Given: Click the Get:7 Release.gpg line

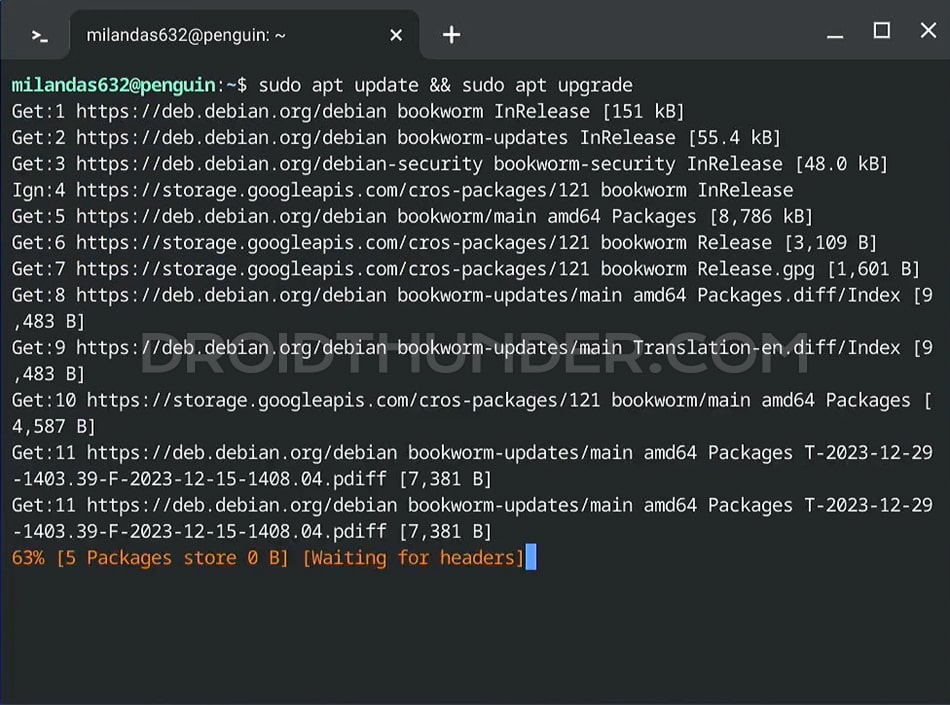Looking at the screenshot, I should pyautogui.click(x=465, y=269).
